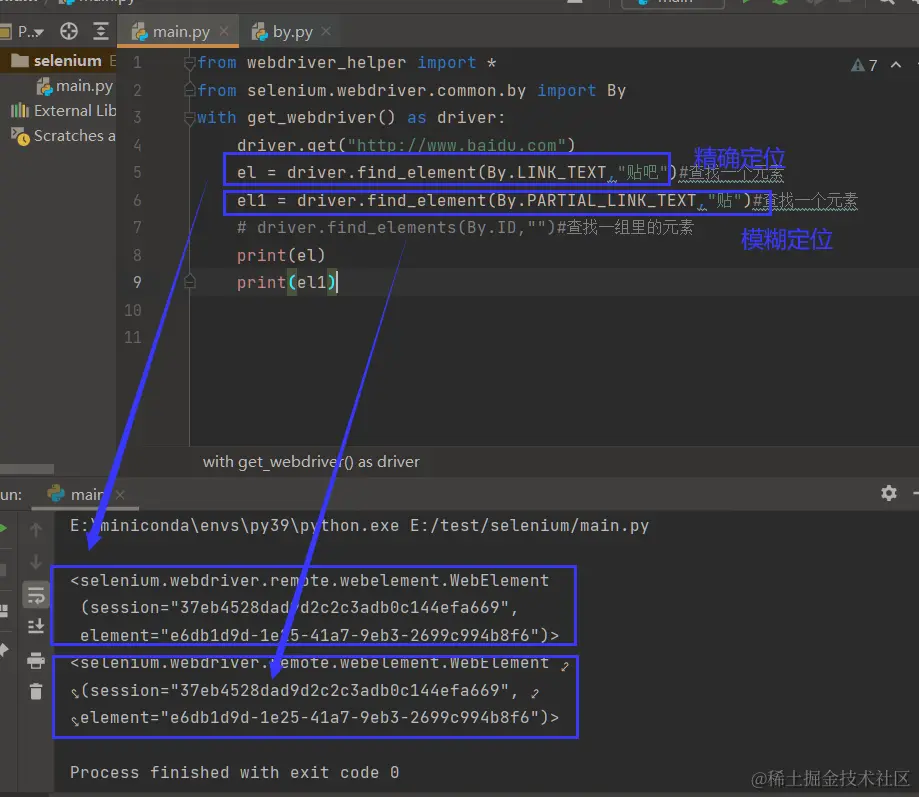Click the breadcrumb 'with get_webdriver() as driver'

tap(311, 462)
